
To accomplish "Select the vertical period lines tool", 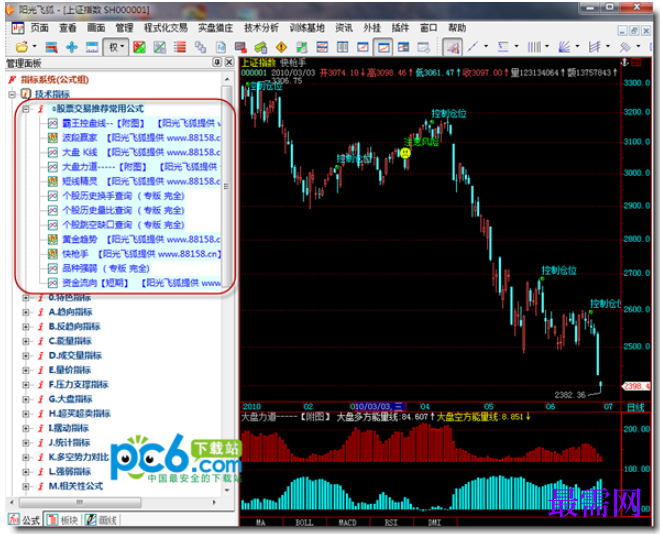I will pyautogui.click(x=534, y=47).
